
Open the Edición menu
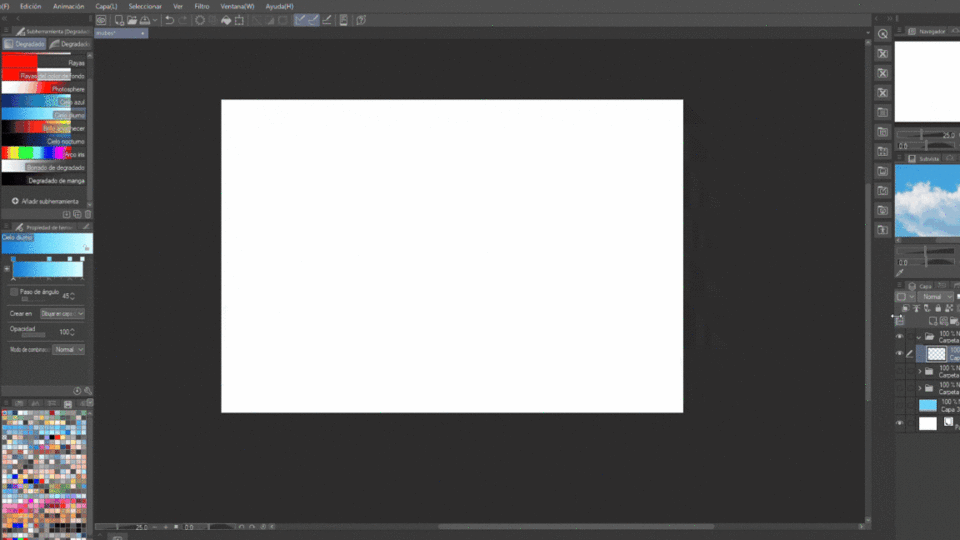31,6
